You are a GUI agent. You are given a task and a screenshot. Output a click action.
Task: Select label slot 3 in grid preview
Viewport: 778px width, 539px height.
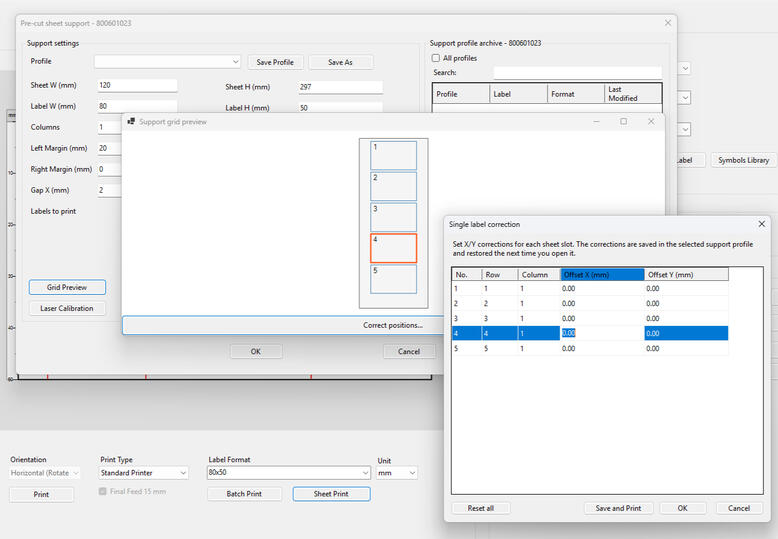[393, 217]
